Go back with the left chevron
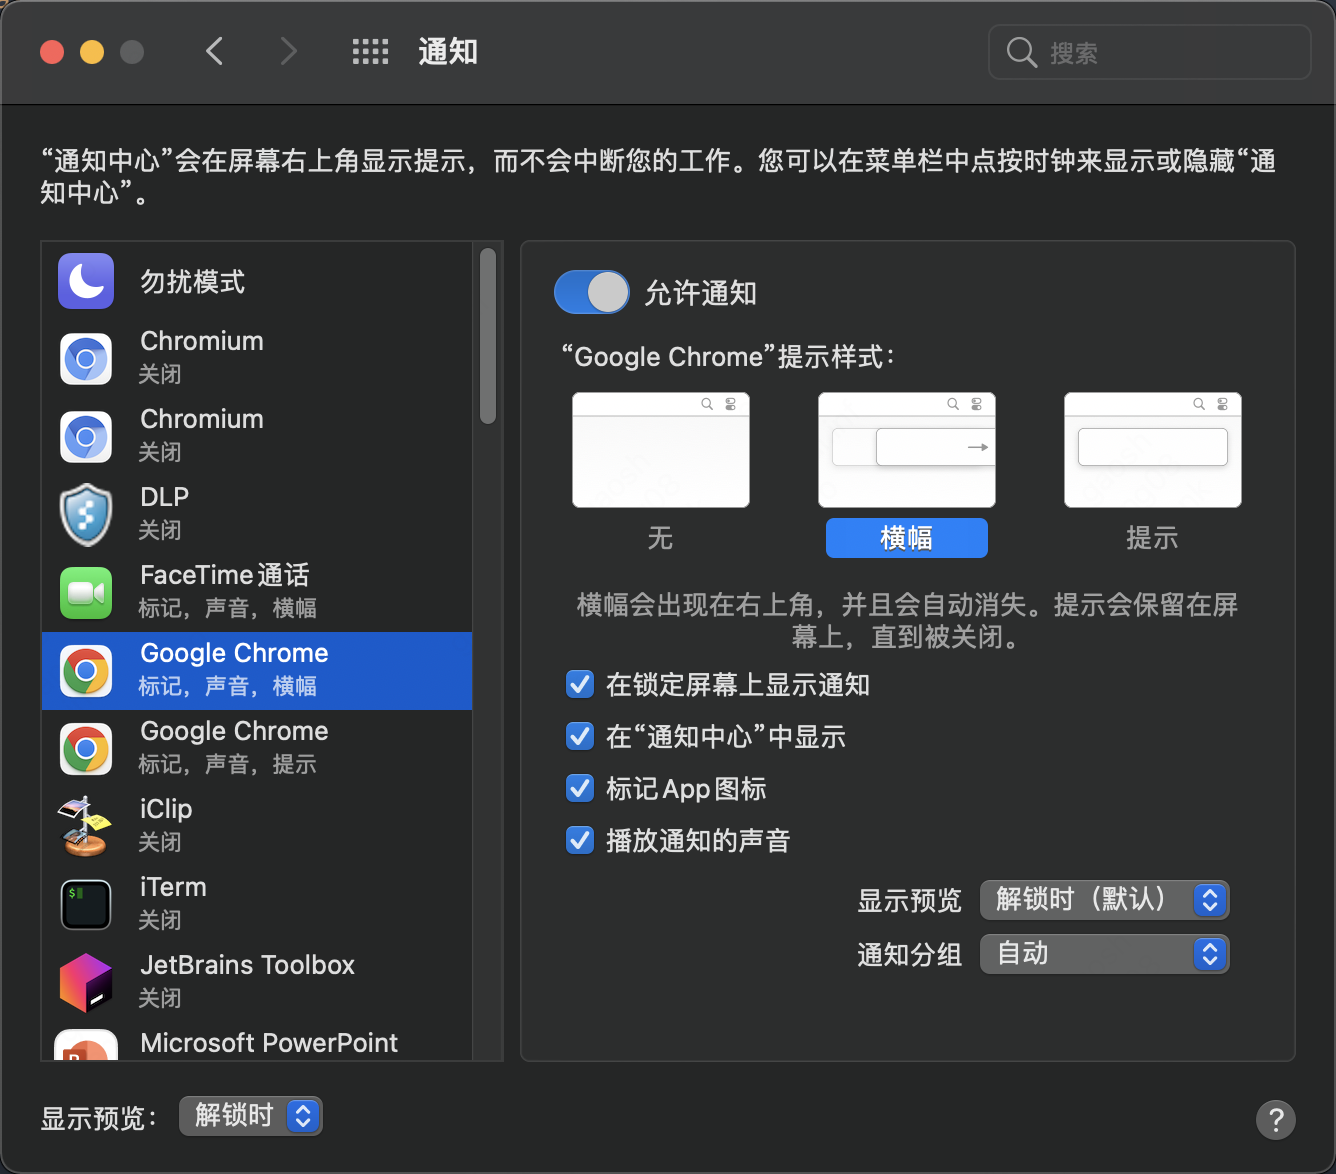 pyautogui.click(x=214, y=51)
